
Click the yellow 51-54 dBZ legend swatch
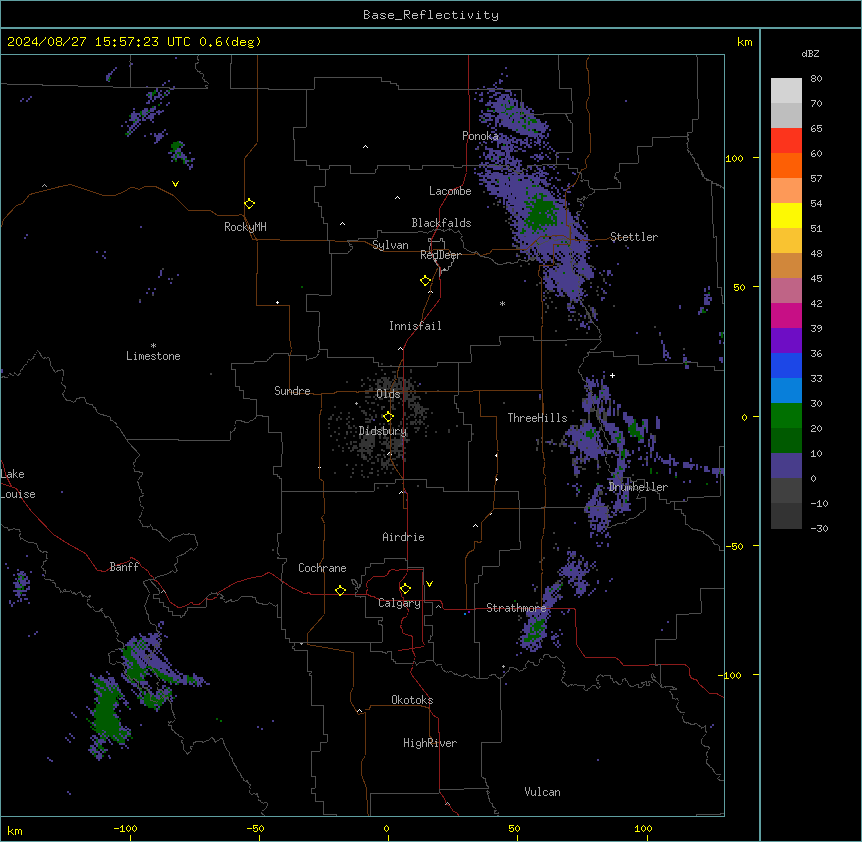pos(786,215)
